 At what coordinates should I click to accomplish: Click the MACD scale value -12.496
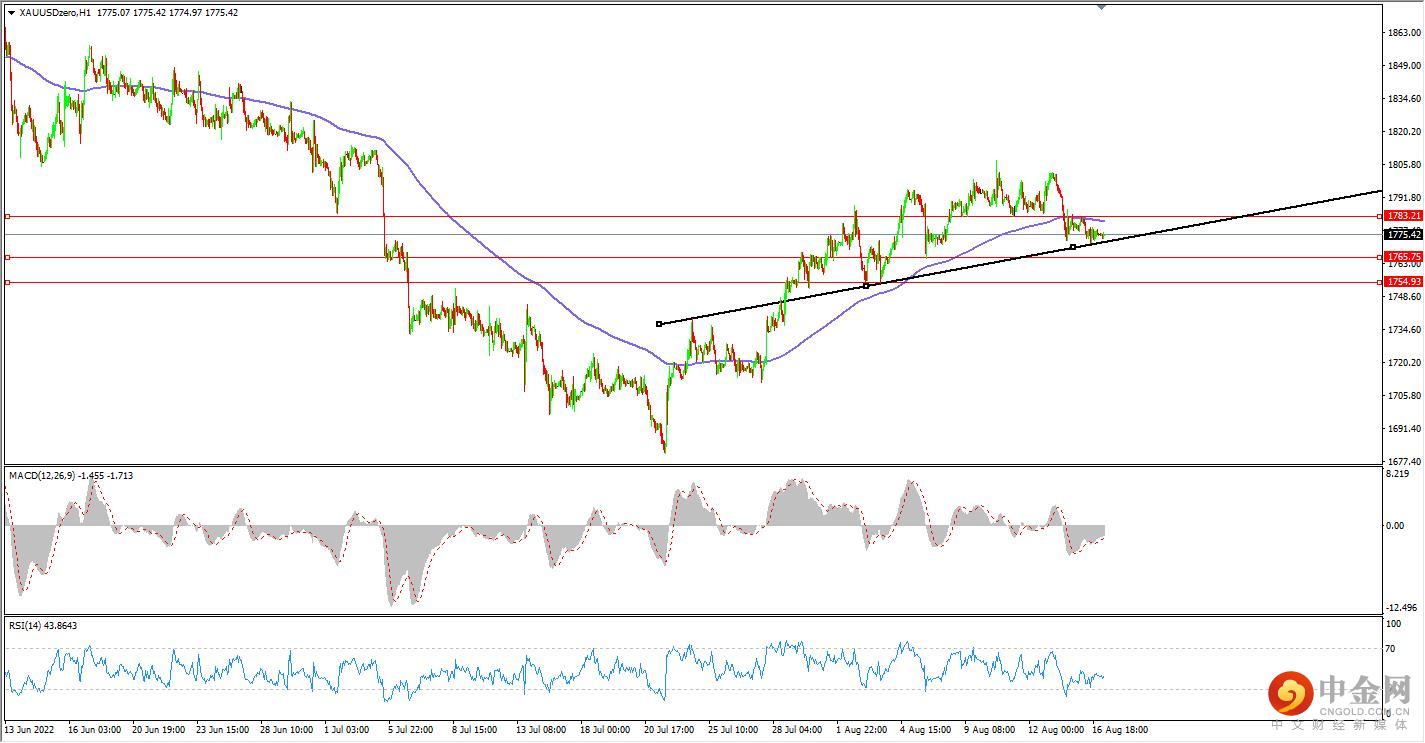(1403, 607)
